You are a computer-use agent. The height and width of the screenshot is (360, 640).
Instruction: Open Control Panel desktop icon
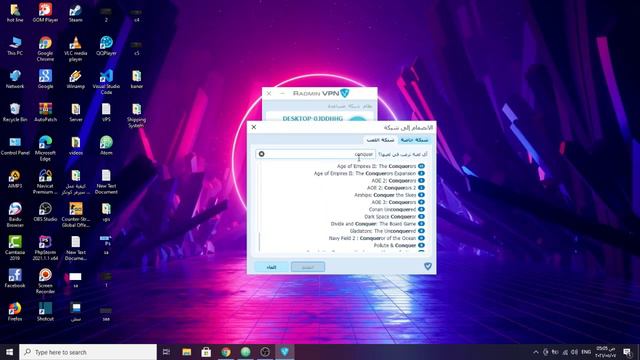(15, 146)
